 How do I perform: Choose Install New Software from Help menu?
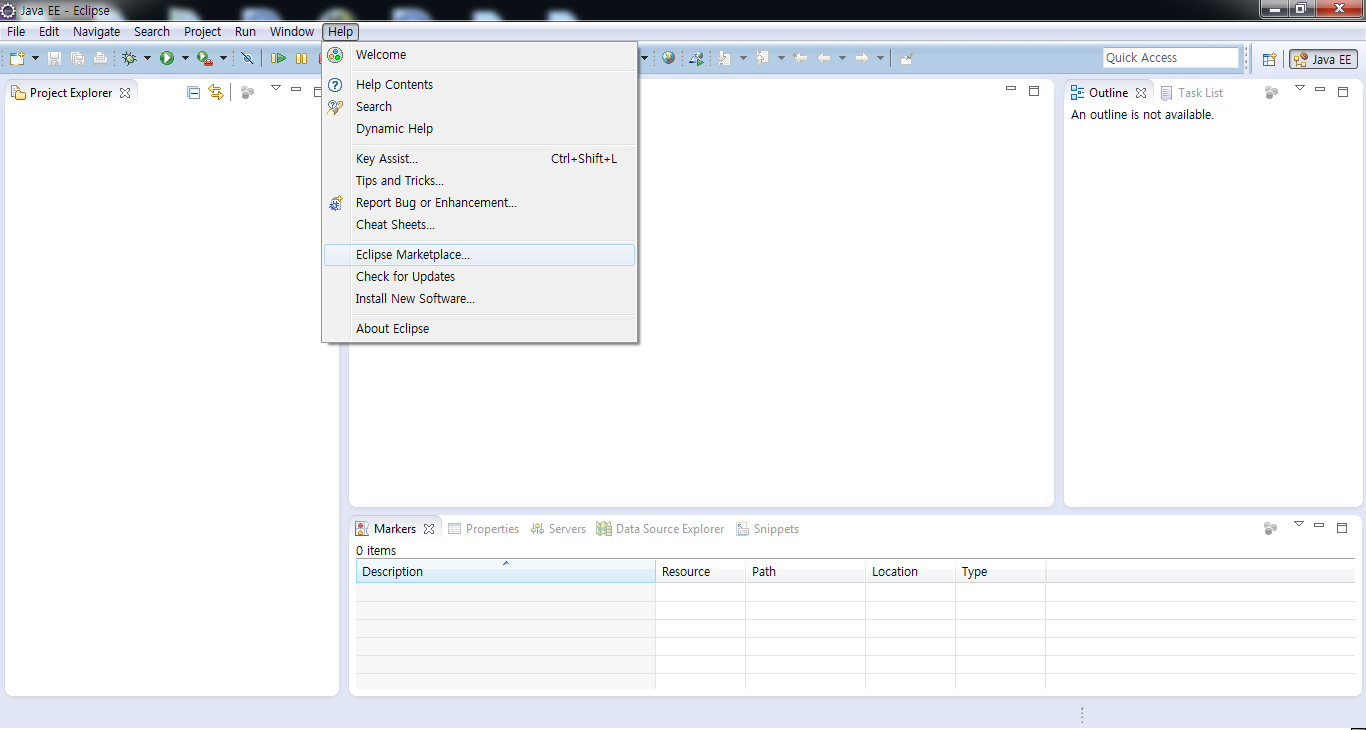[479, 299]
